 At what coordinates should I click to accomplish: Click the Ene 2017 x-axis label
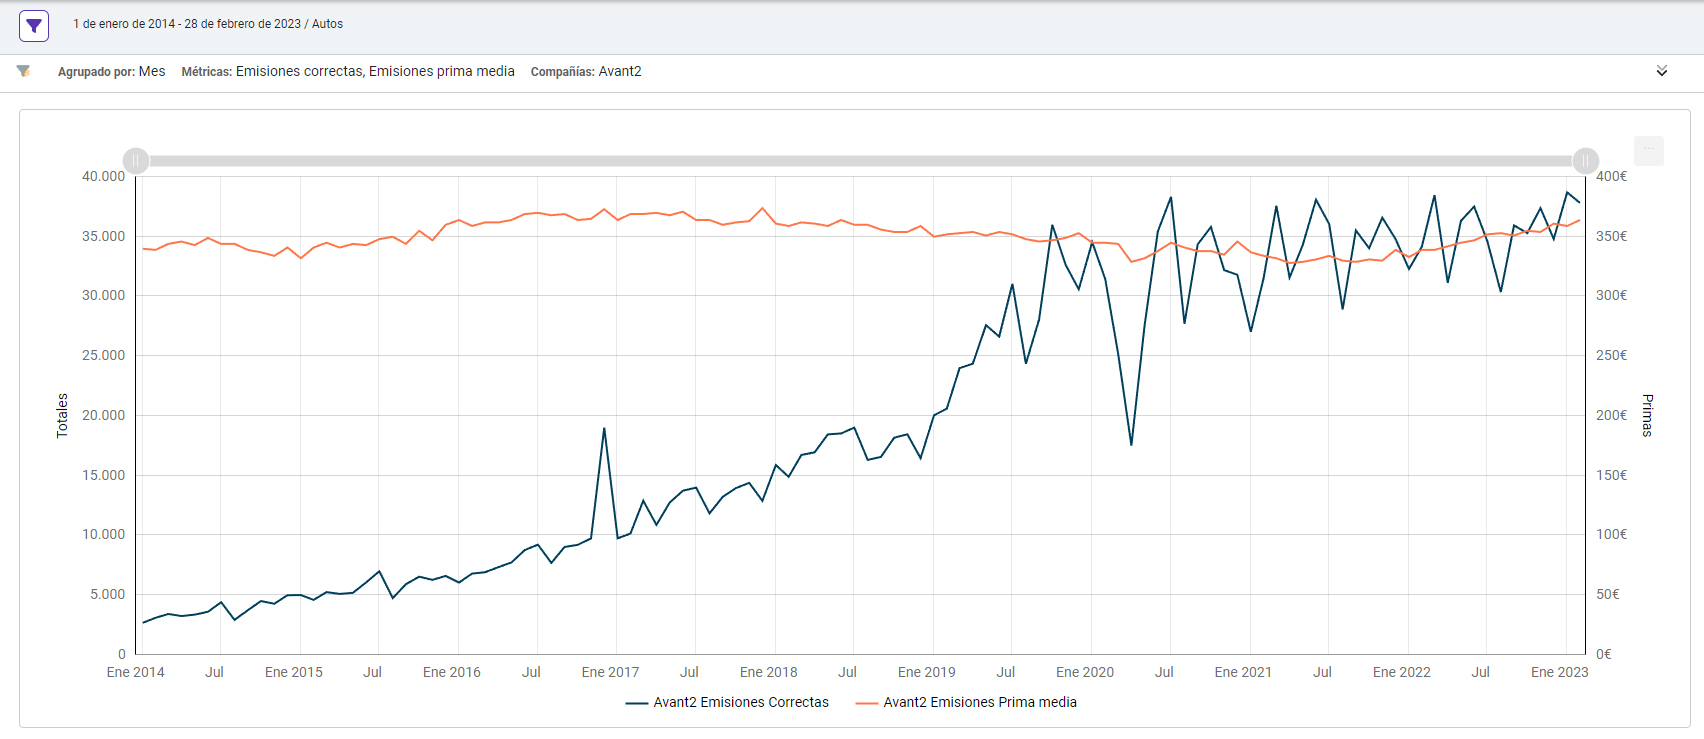click(610, 672)
